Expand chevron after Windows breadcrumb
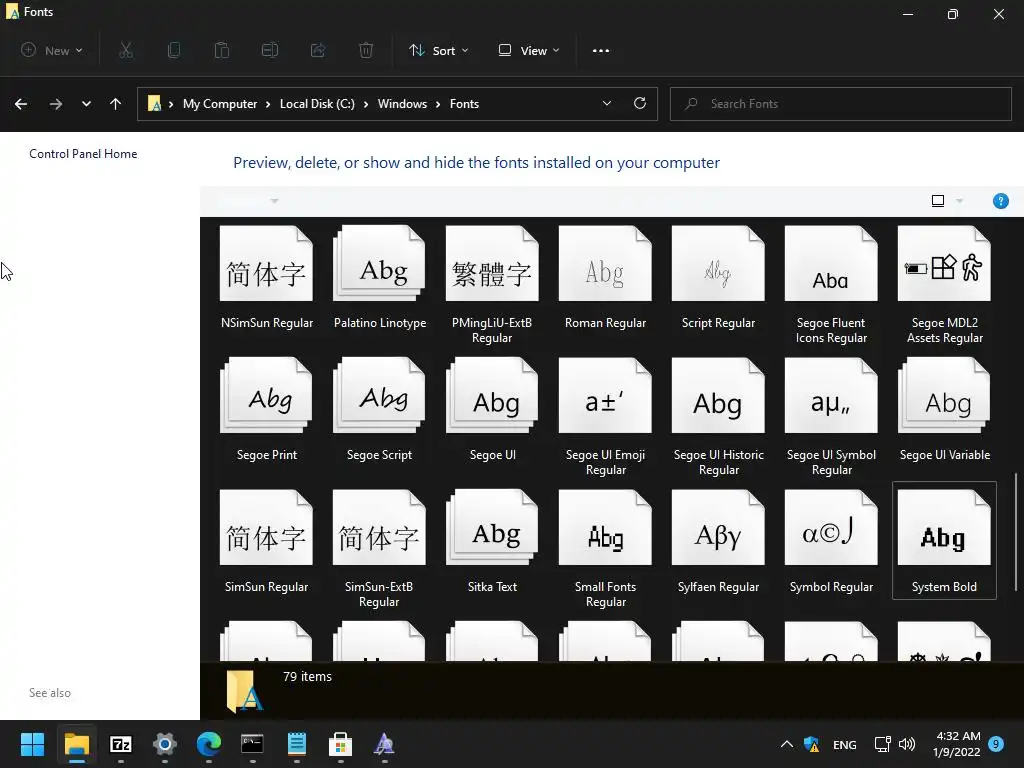 pyautogui.click(x=438, y=104)
